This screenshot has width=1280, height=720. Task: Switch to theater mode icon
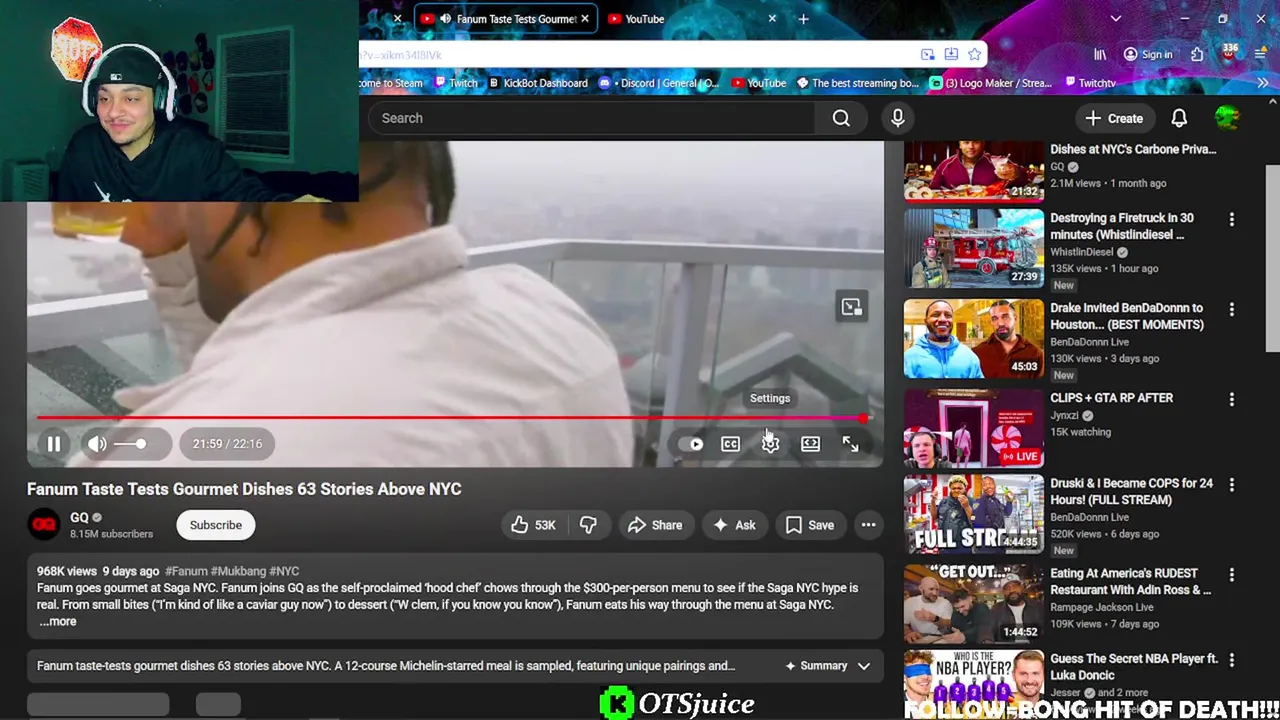pos(810,444)
